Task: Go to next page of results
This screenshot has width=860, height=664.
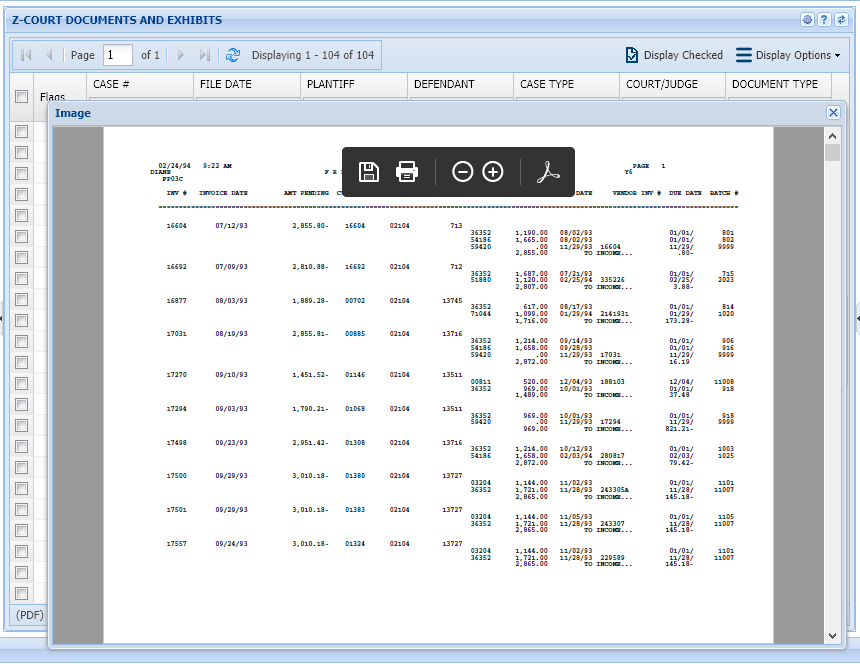Action: (x=180, y=55)
